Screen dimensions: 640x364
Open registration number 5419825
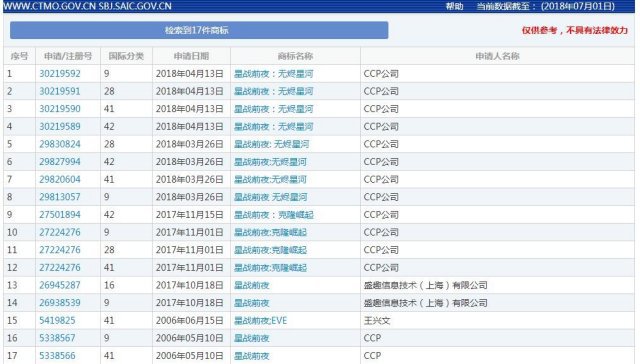pyautogui.click(x=57, y=320)
